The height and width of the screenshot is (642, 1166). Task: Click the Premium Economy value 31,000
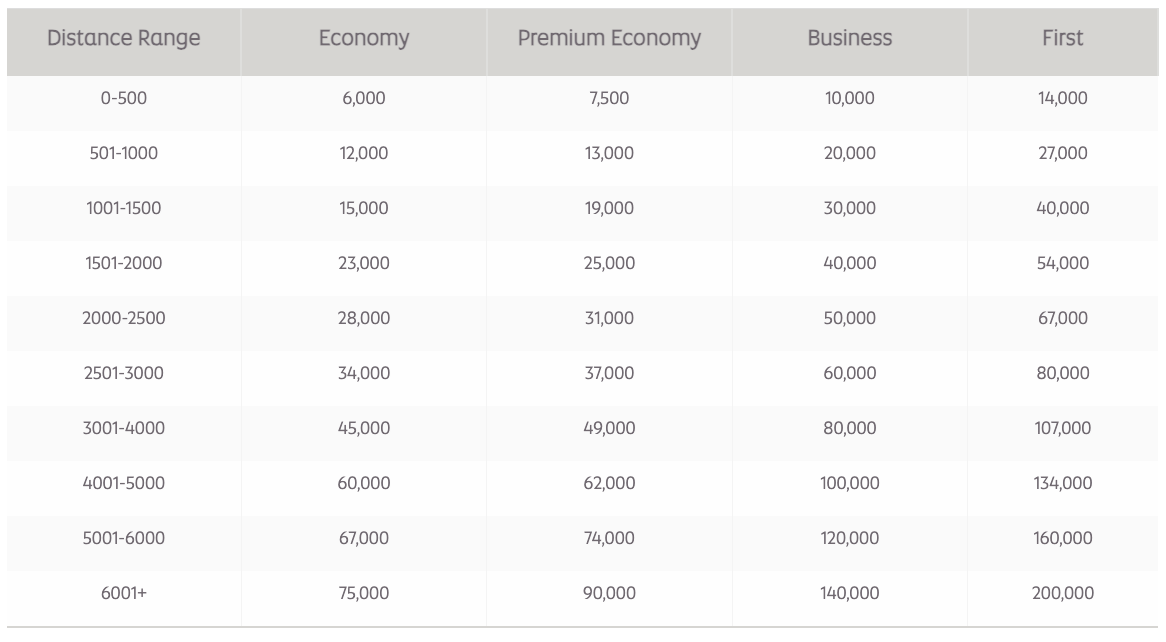pyautogui.click(x=609, y=319)
